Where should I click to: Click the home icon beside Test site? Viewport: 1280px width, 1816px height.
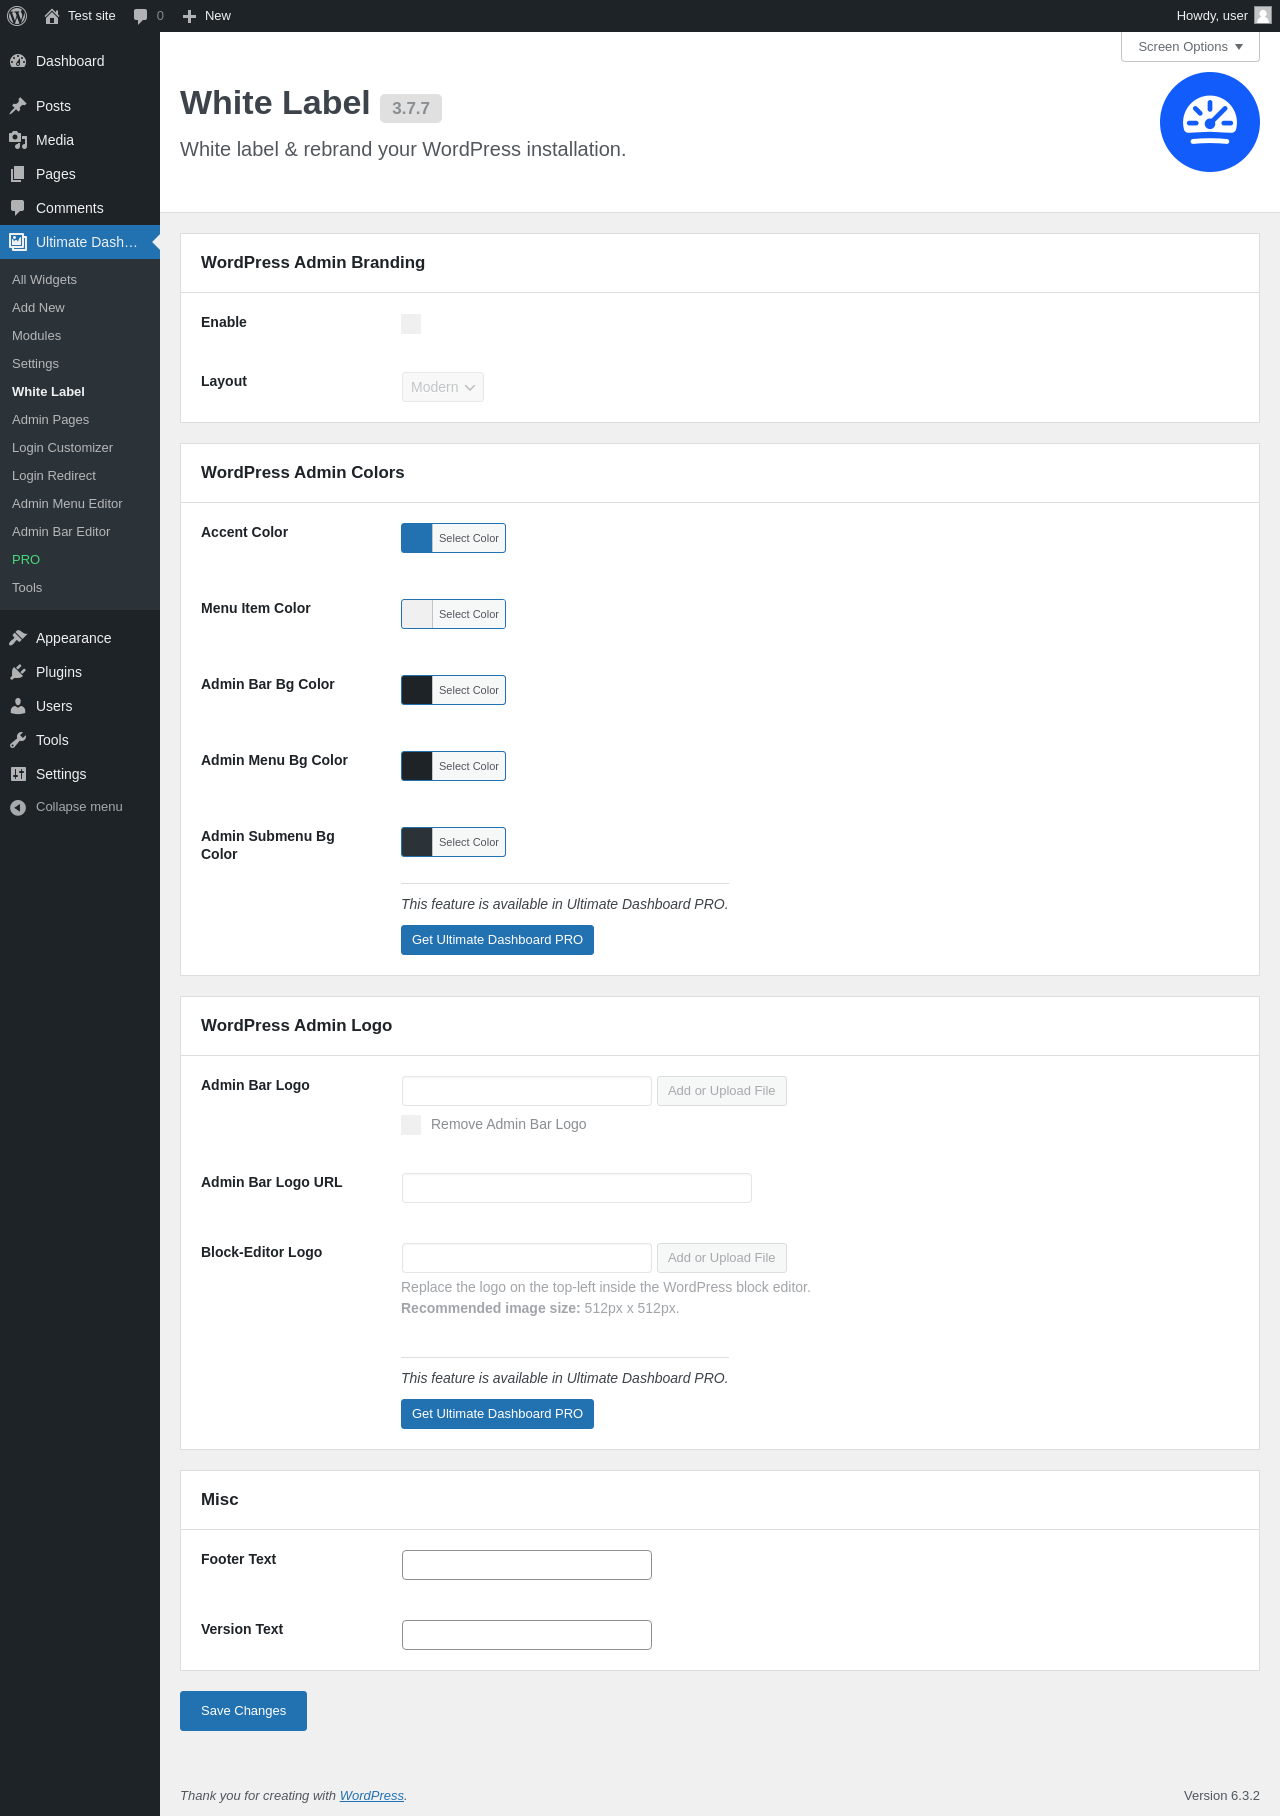pos(52,16)
